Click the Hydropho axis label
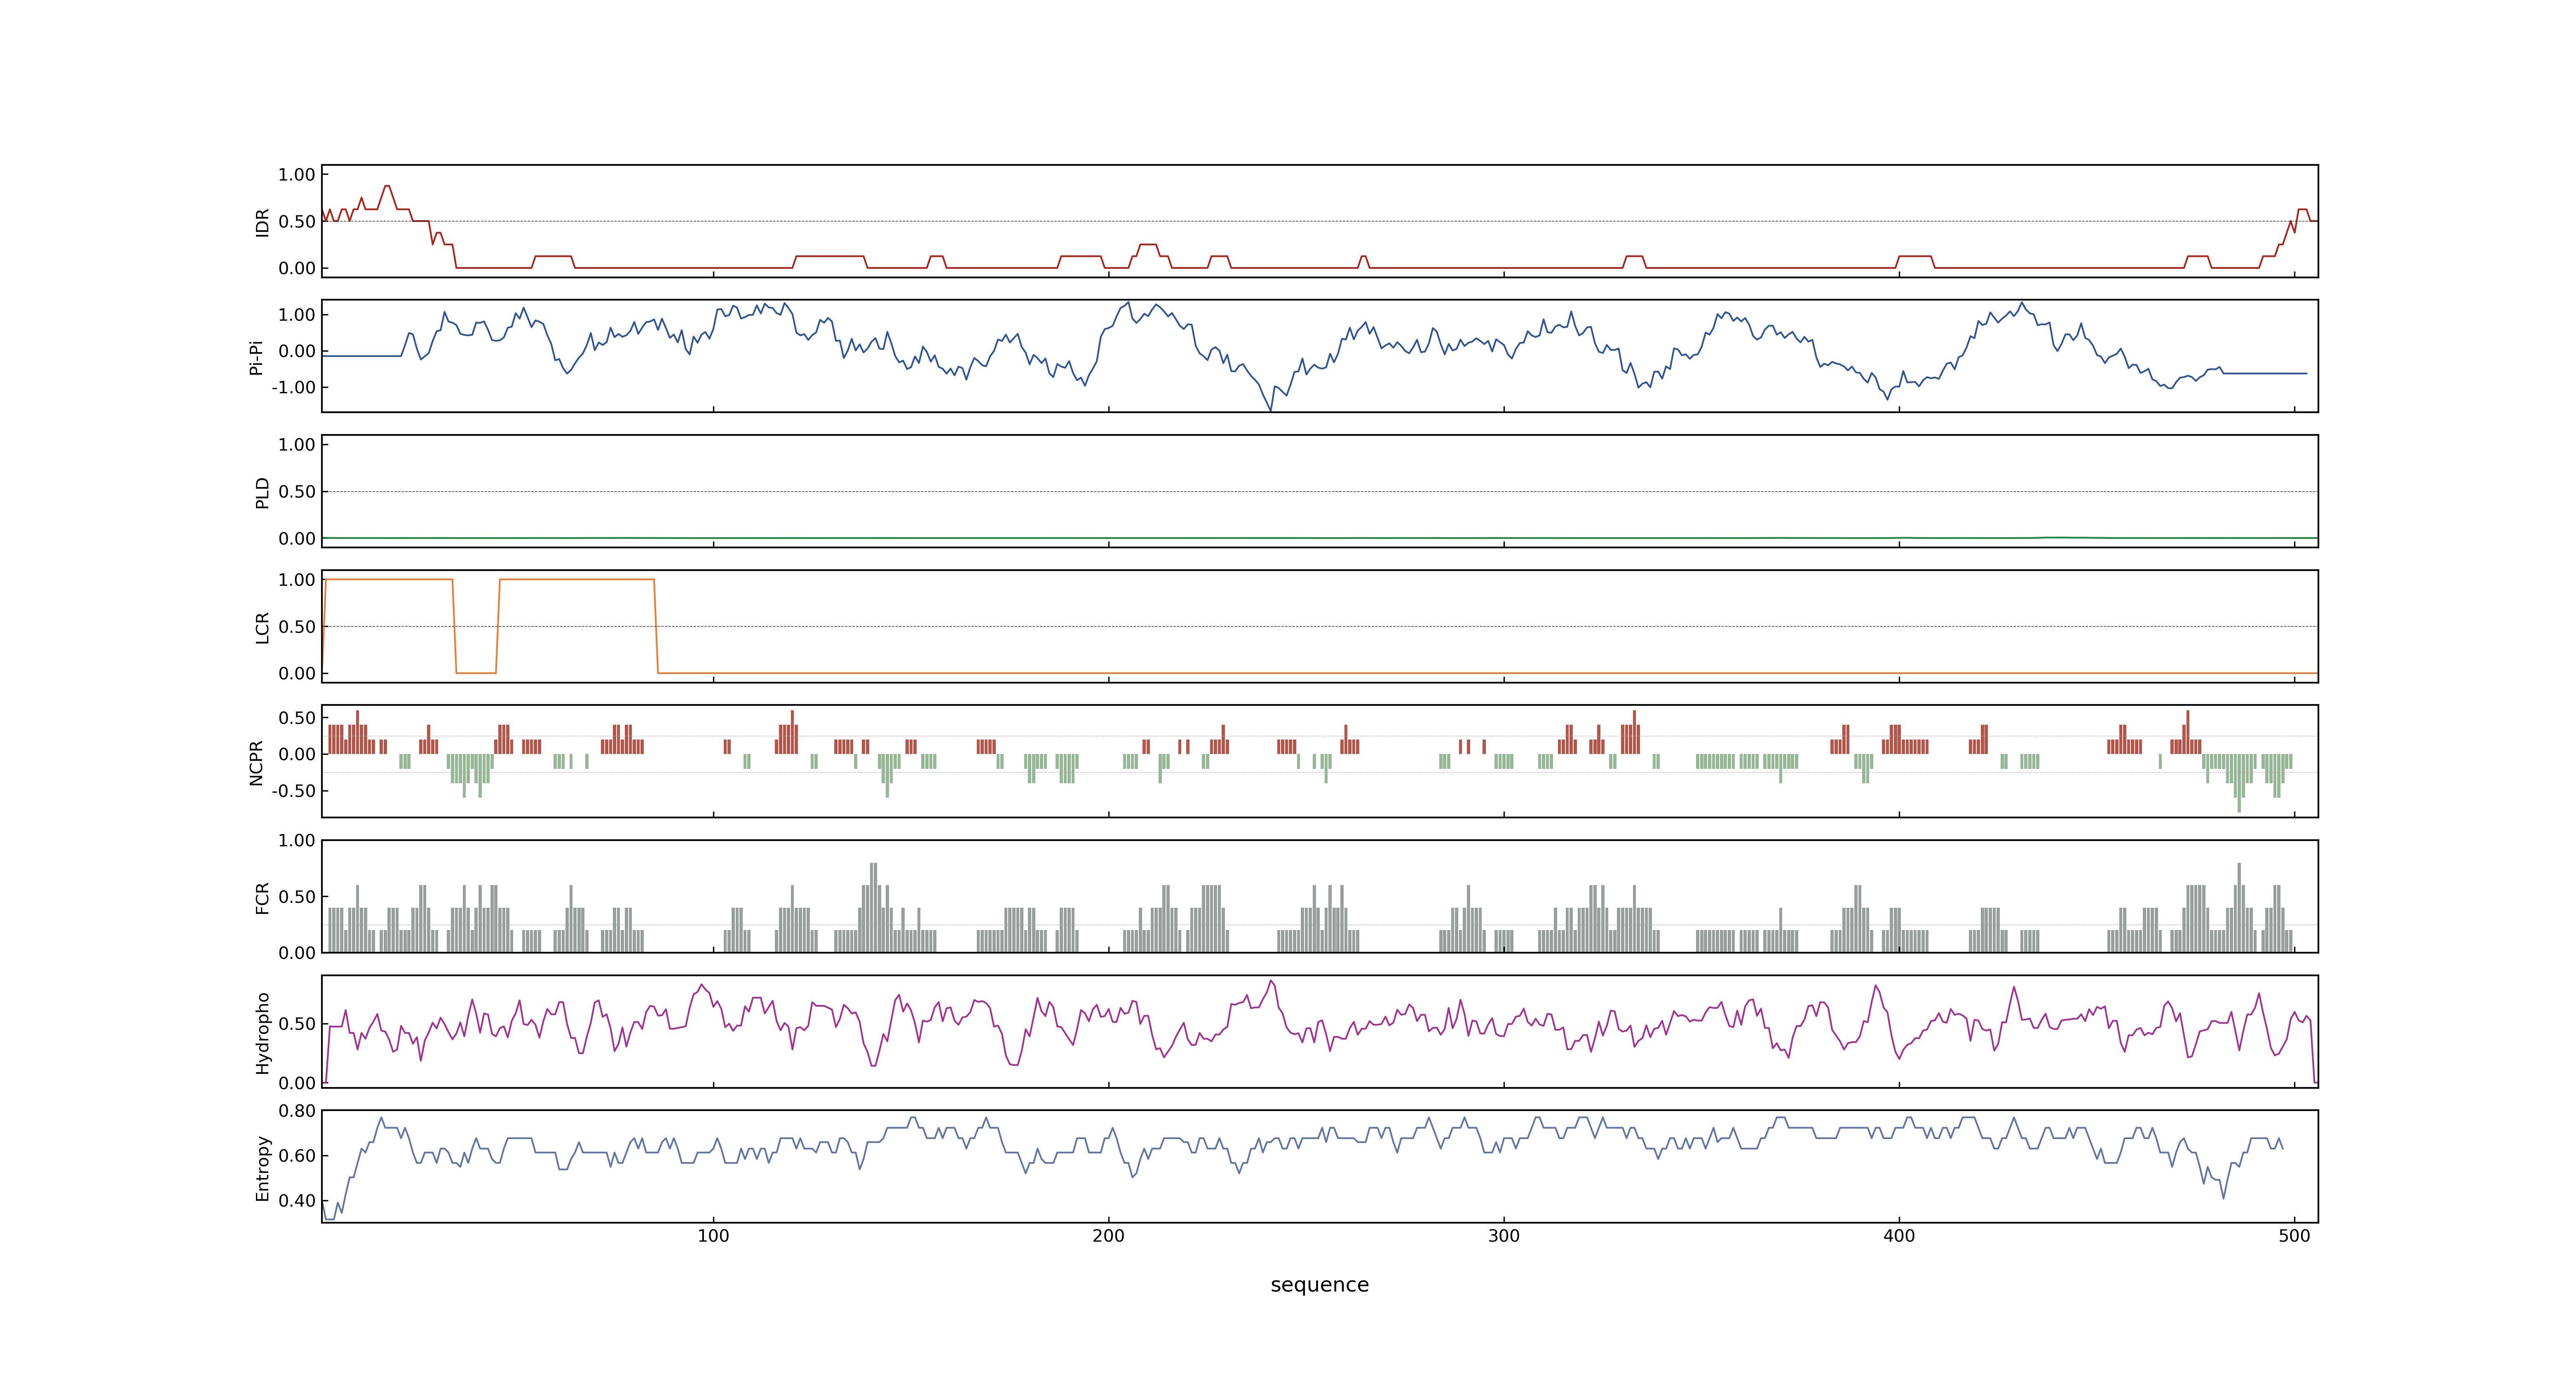Viewport: 2576px width, 1374px height. (x=263, y=1033)
